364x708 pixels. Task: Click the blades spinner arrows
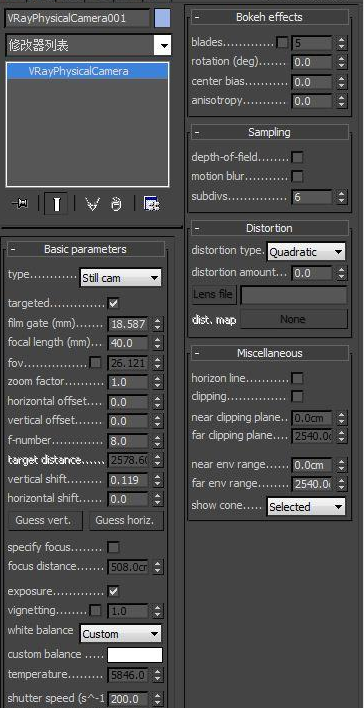pyautogui.click(x=341, y=43)
